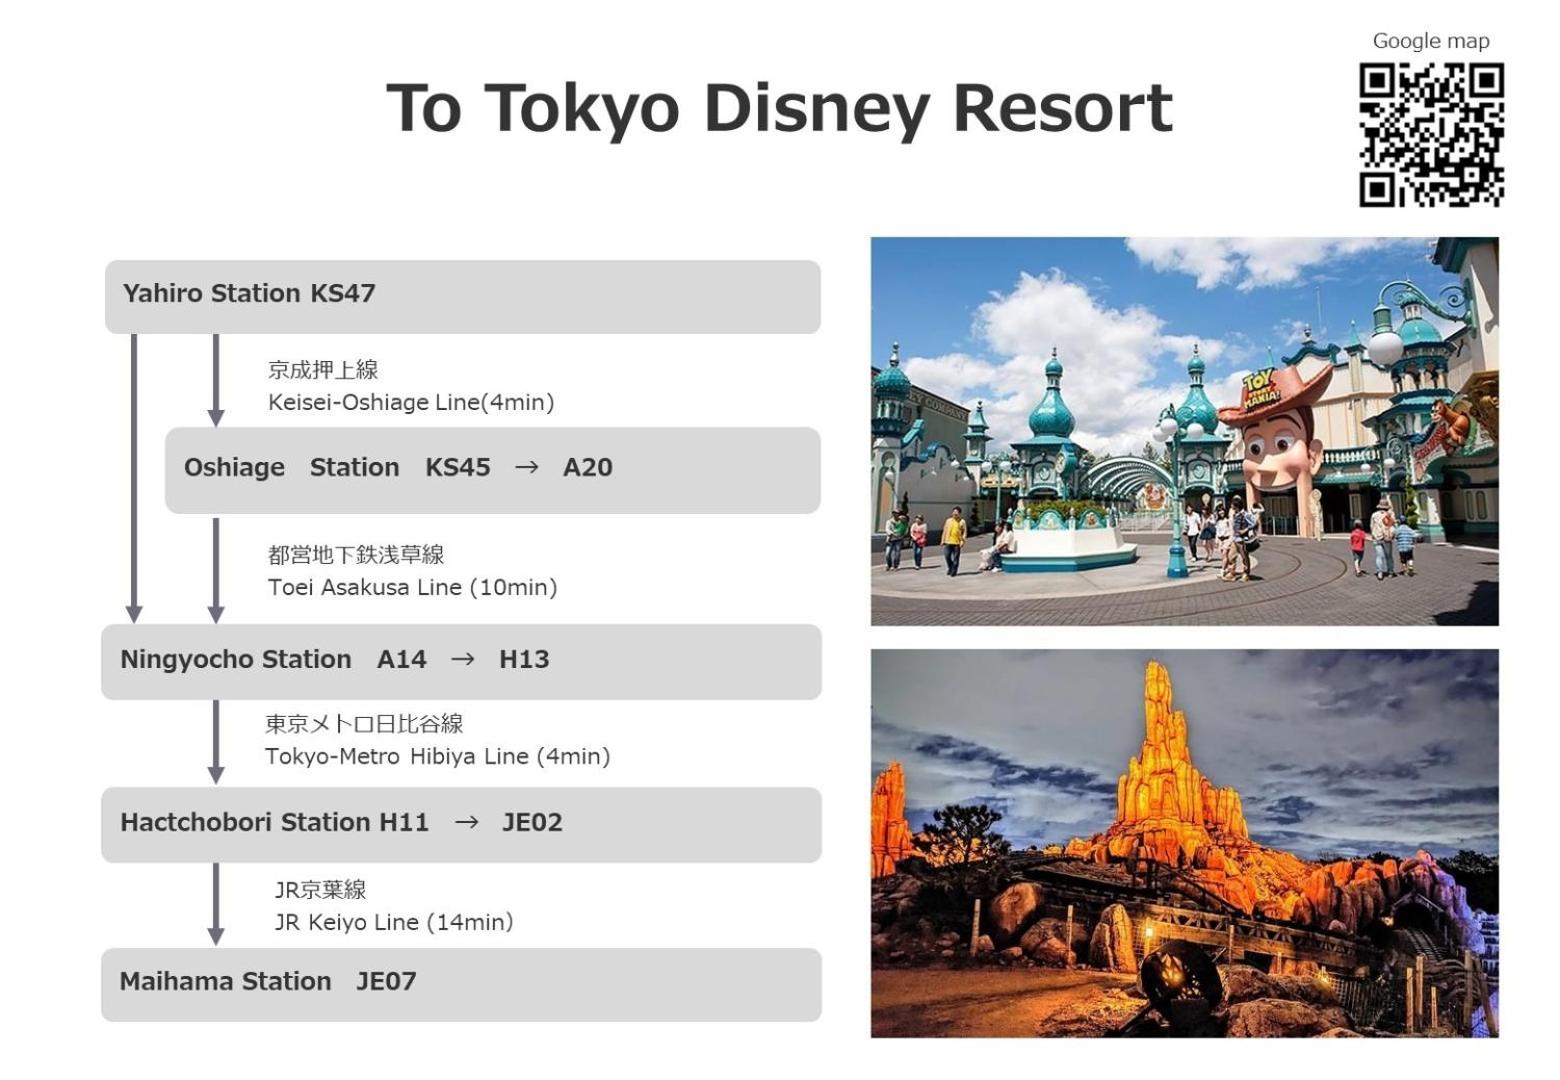Click the Google map QR code

(1431, 135)
